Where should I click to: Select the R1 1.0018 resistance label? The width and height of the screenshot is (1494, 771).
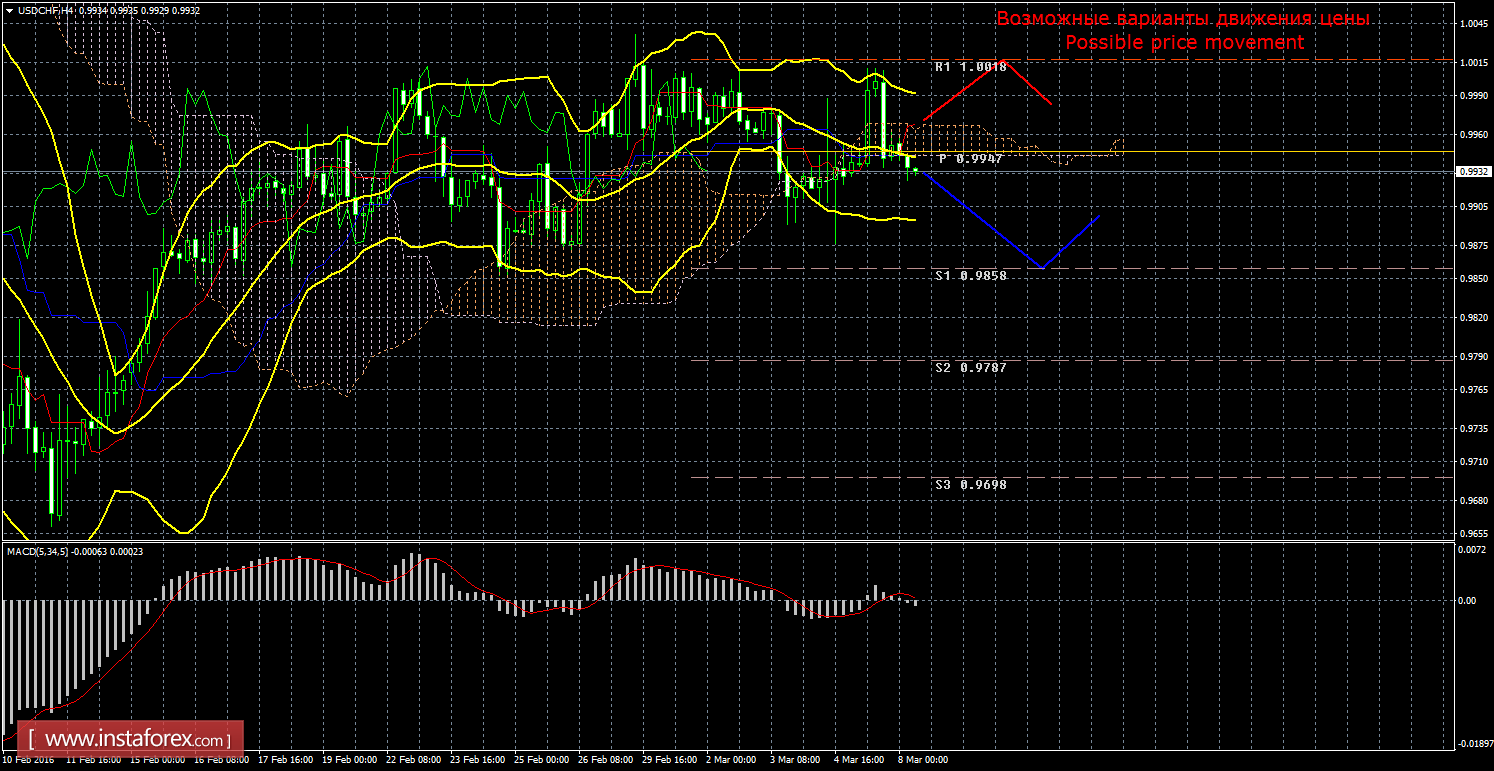[x=970, y=67]
